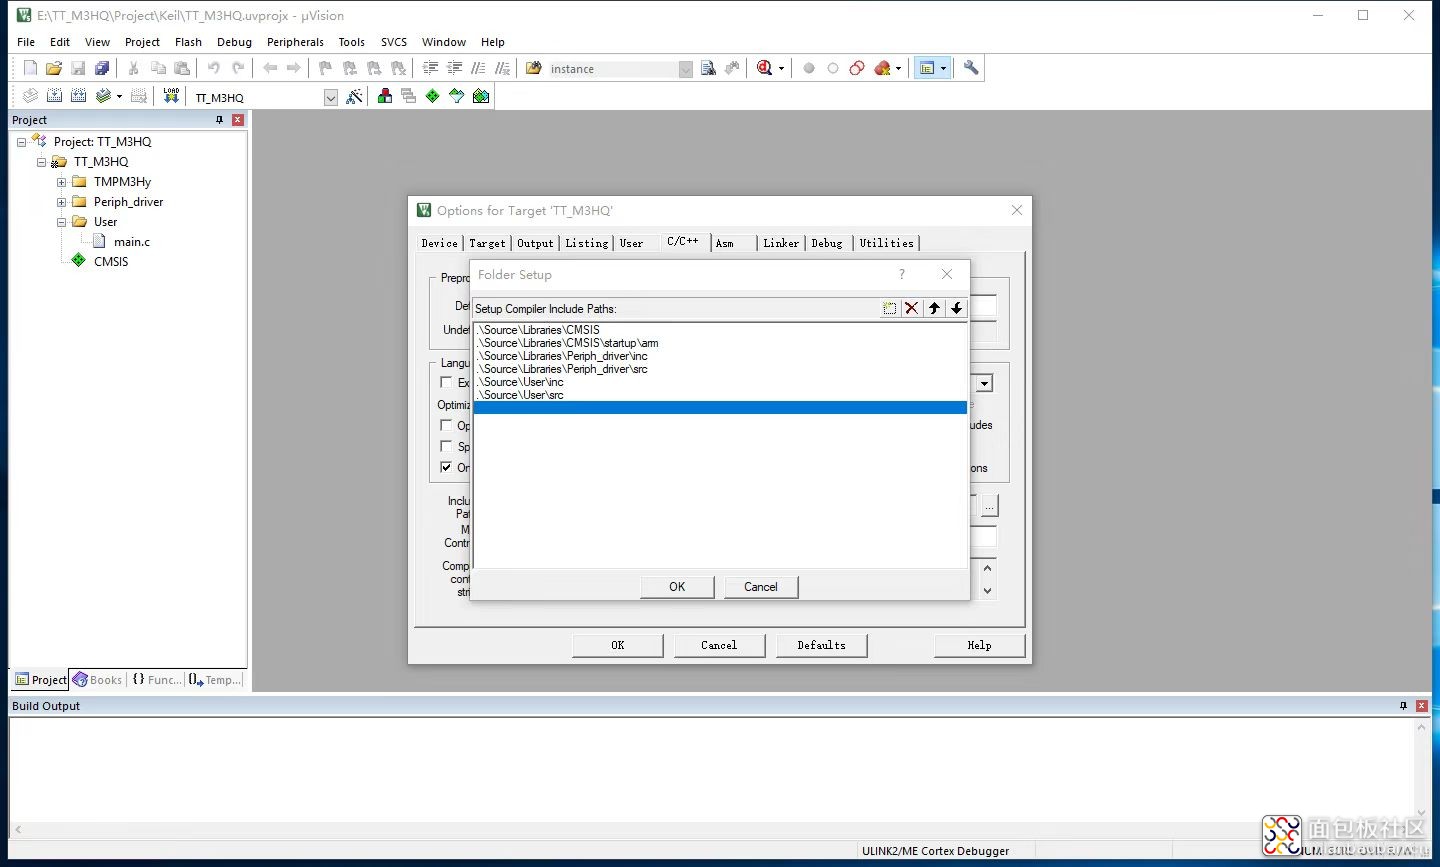Open the Project menu
1440x867 pixels.
pos(142,42)
